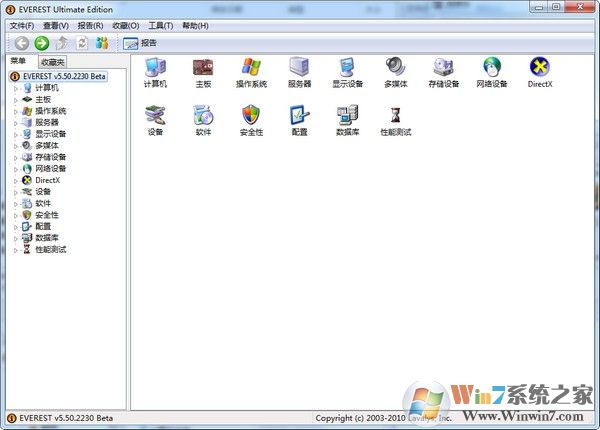Expand the 计算机 tree node
The image size is (600, 430).
[x=16, y=88]
